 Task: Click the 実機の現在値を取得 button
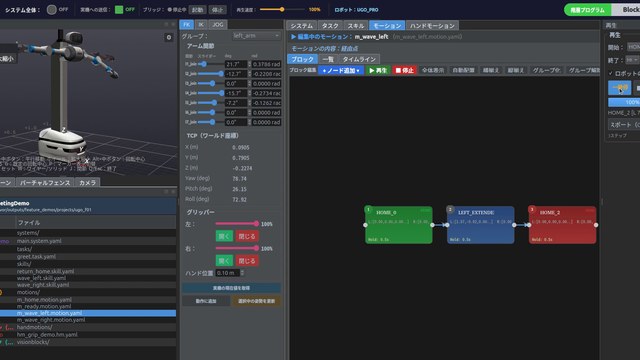point(231,288)
